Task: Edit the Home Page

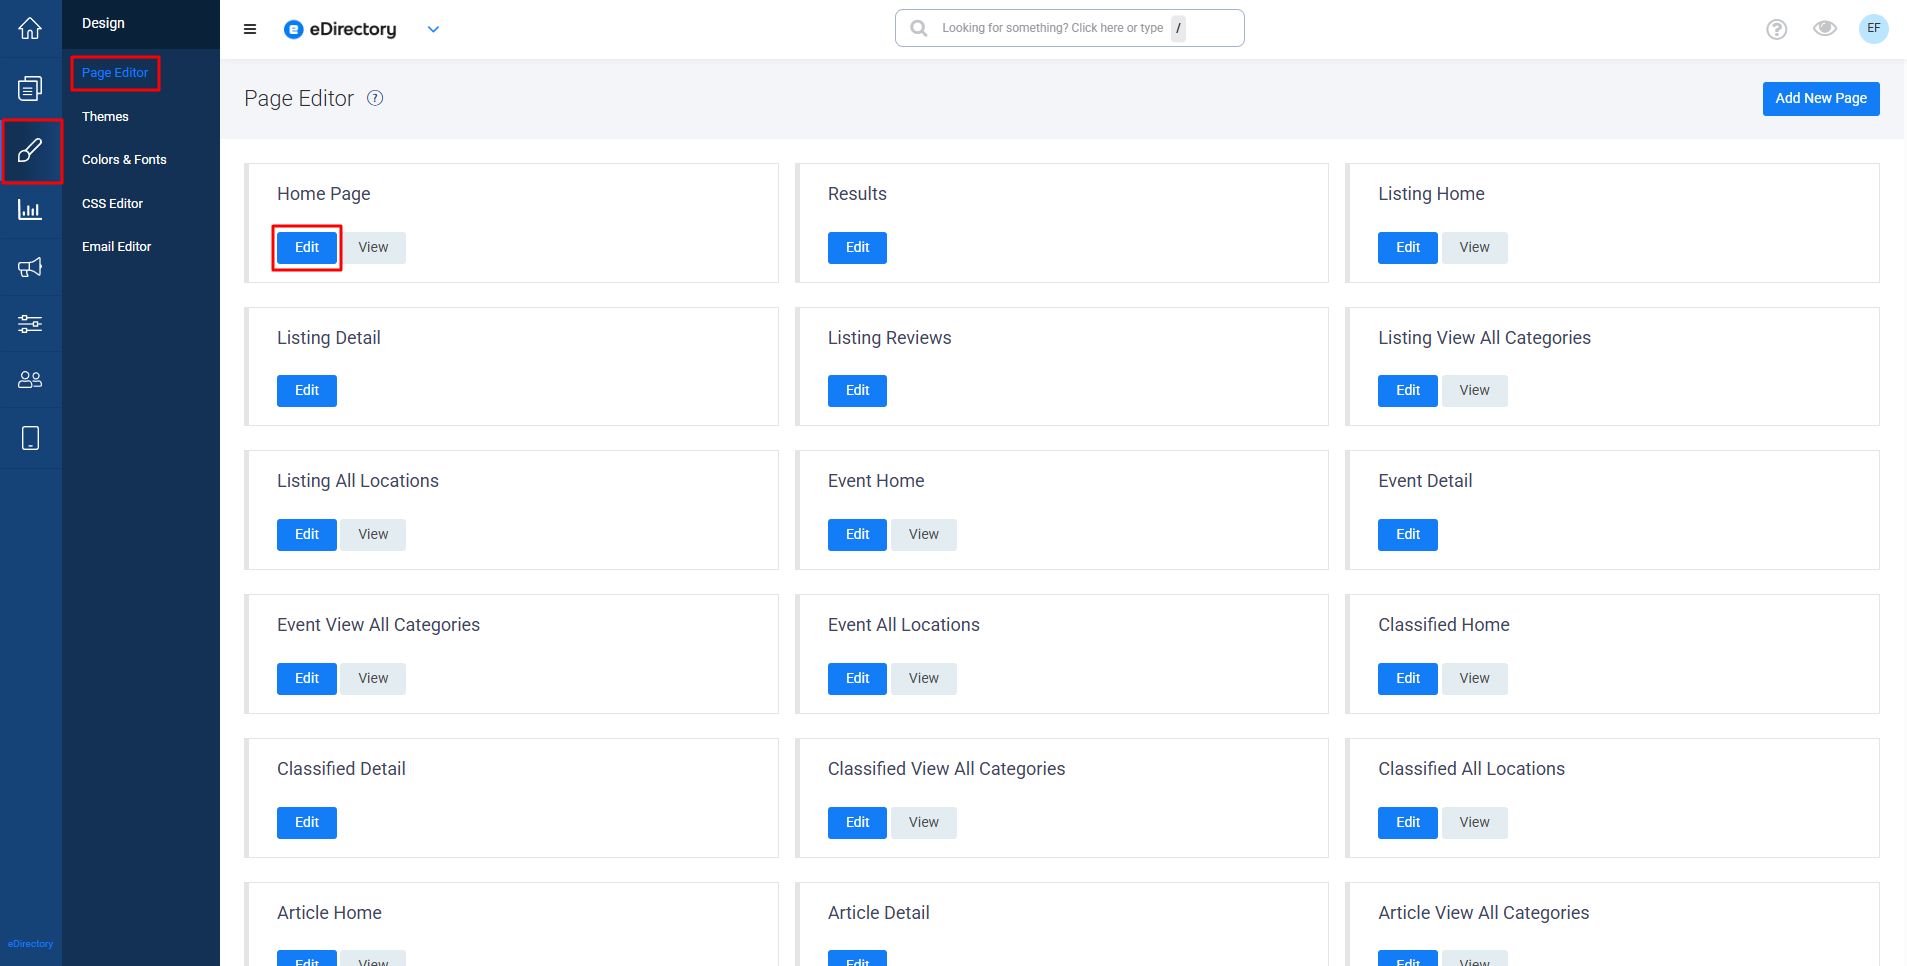Action: (307, 248)
